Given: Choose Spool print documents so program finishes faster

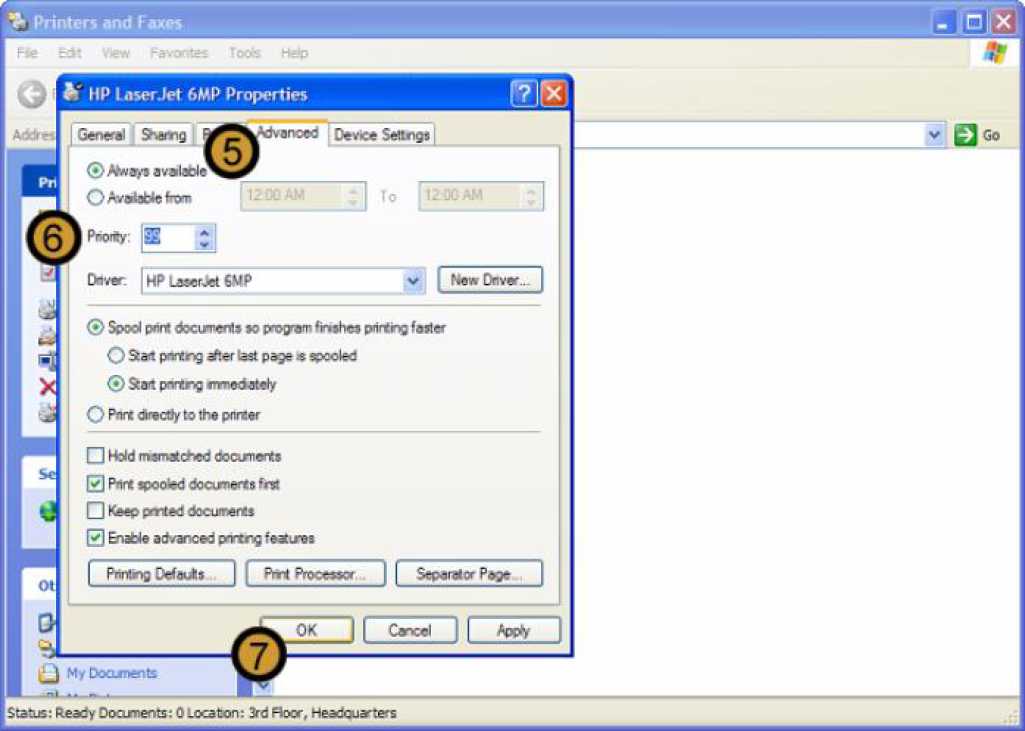Looking at the screenshot, I should coord(95,327).
